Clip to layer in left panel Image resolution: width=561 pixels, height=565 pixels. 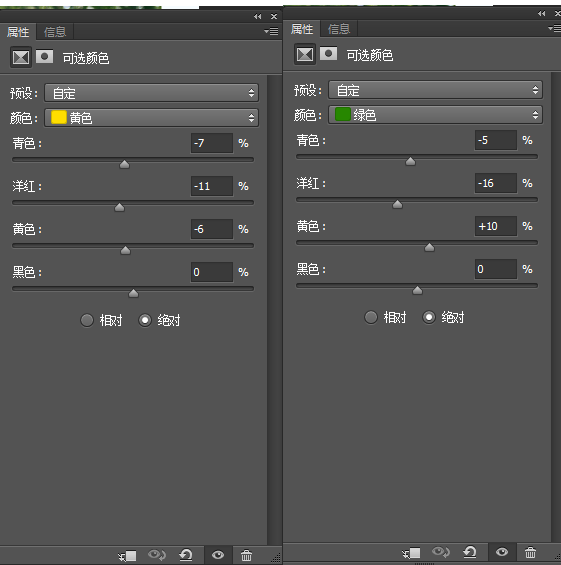pyautogui.click(x=128, y=555)
